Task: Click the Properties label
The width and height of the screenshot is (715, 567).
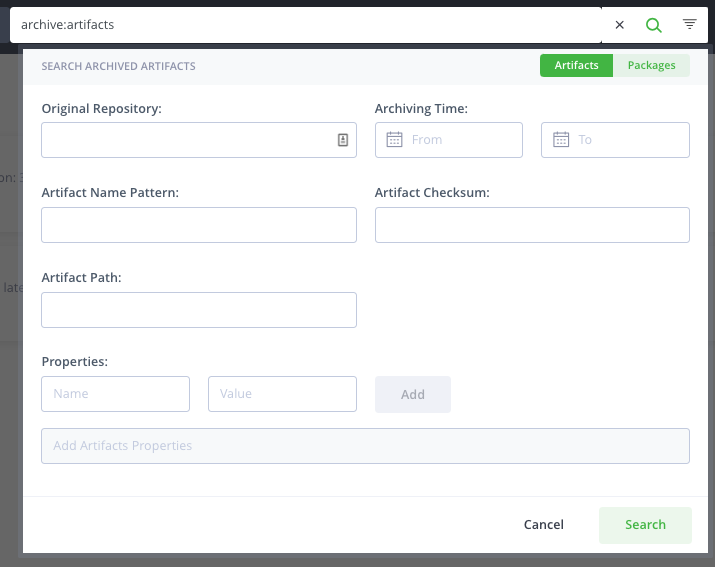Action: tap(75, 362)
